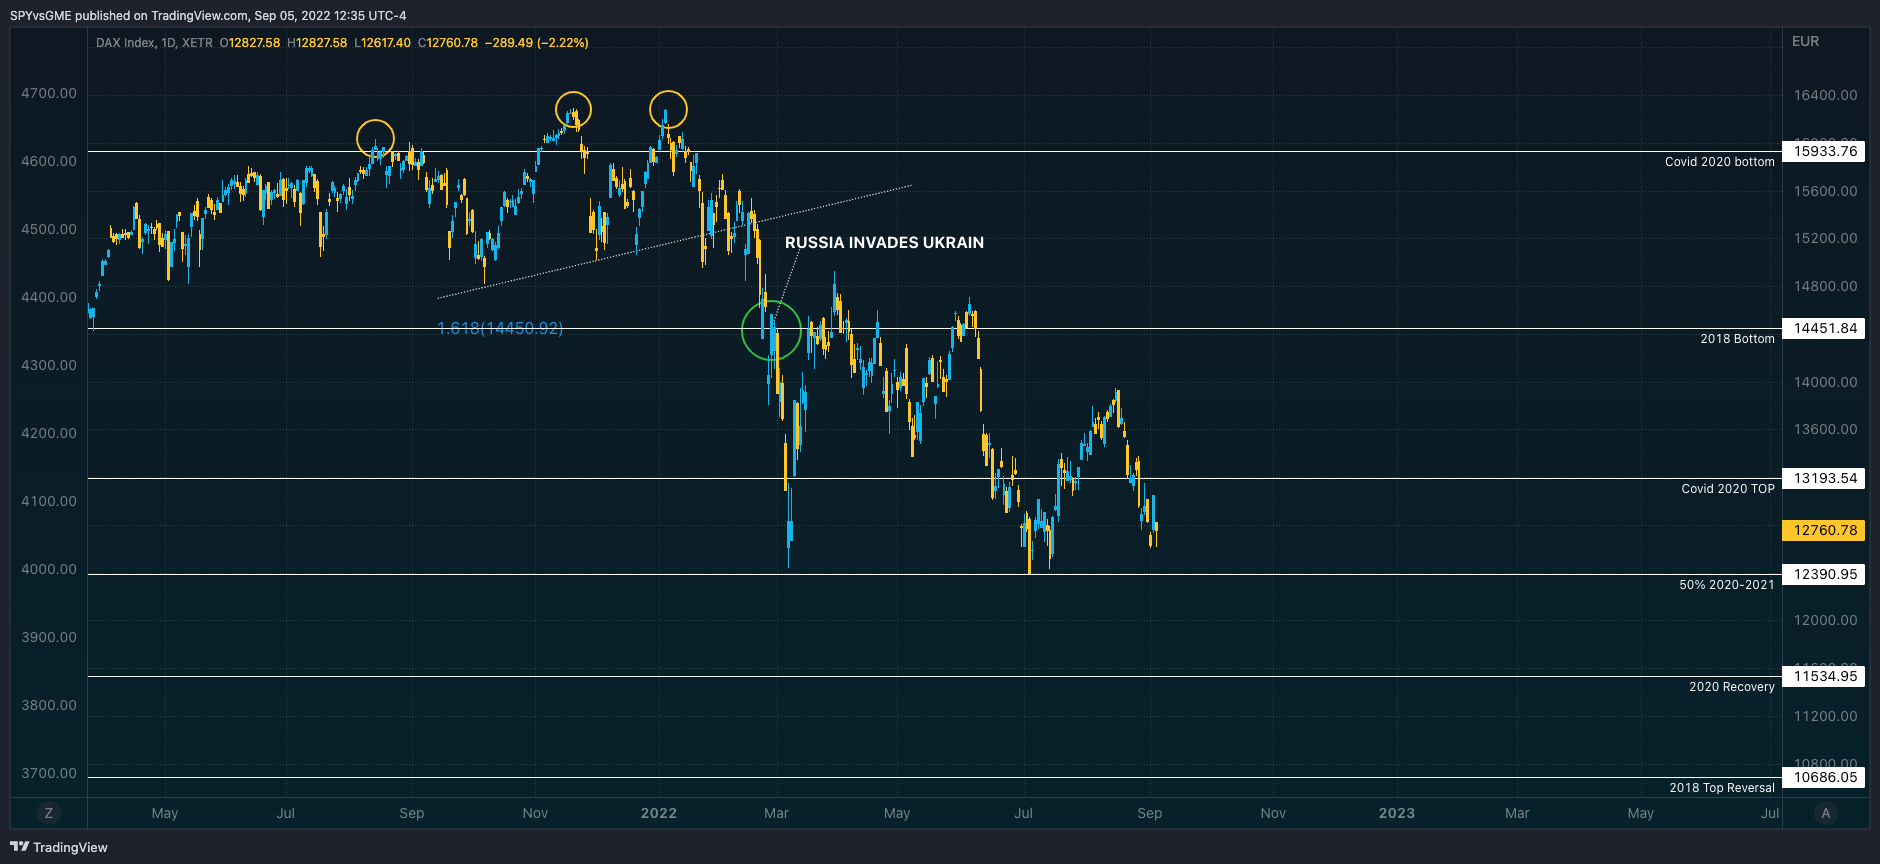Click the 12390.95 price tag
Screen dimensions: 1880x864
(1824, 574)
